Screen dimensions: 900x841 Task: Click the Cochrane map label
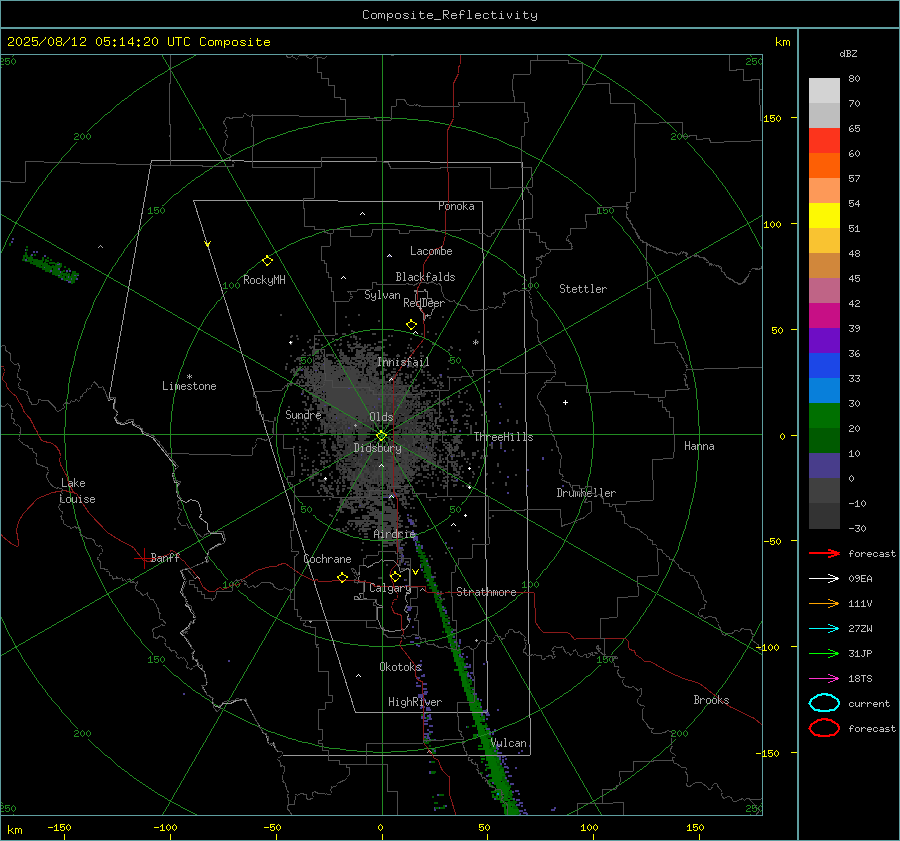pos(327,559)
